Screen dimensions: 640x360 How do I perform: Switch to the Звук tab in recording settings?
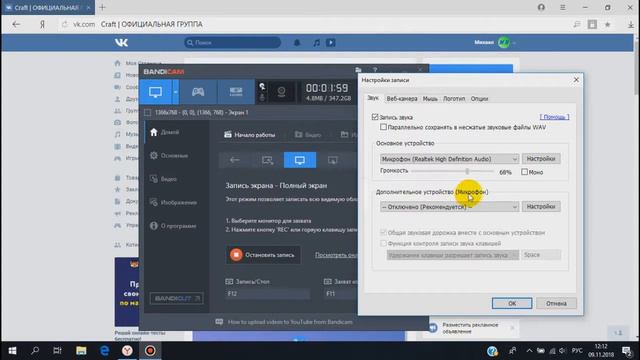(373, 98)
